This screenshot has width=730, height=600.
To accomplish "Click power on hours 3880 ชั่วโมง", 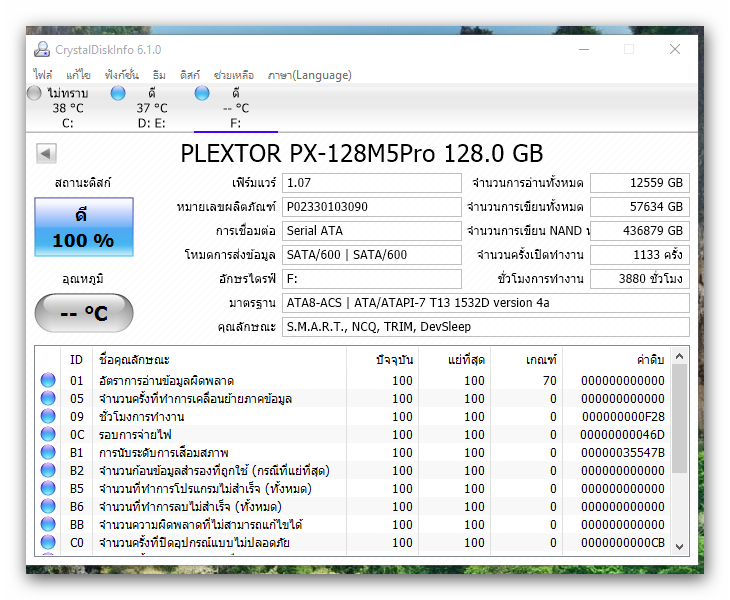I will click(x=640, y=279).
